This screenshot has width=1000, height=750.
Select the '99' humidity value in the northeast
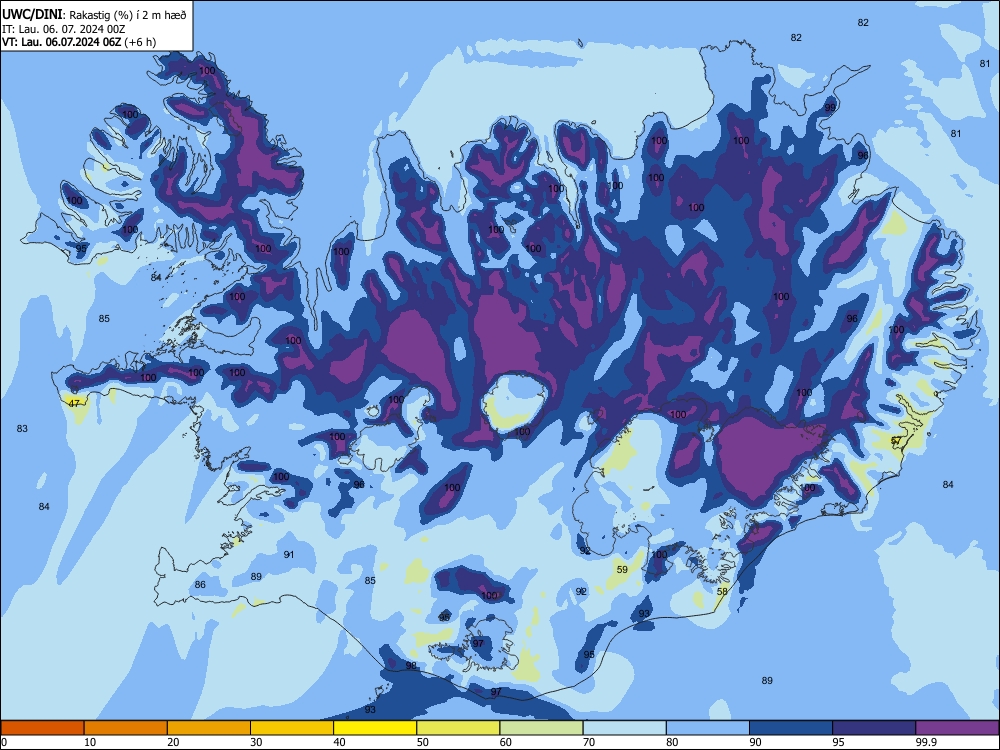(x=830, y=108)
